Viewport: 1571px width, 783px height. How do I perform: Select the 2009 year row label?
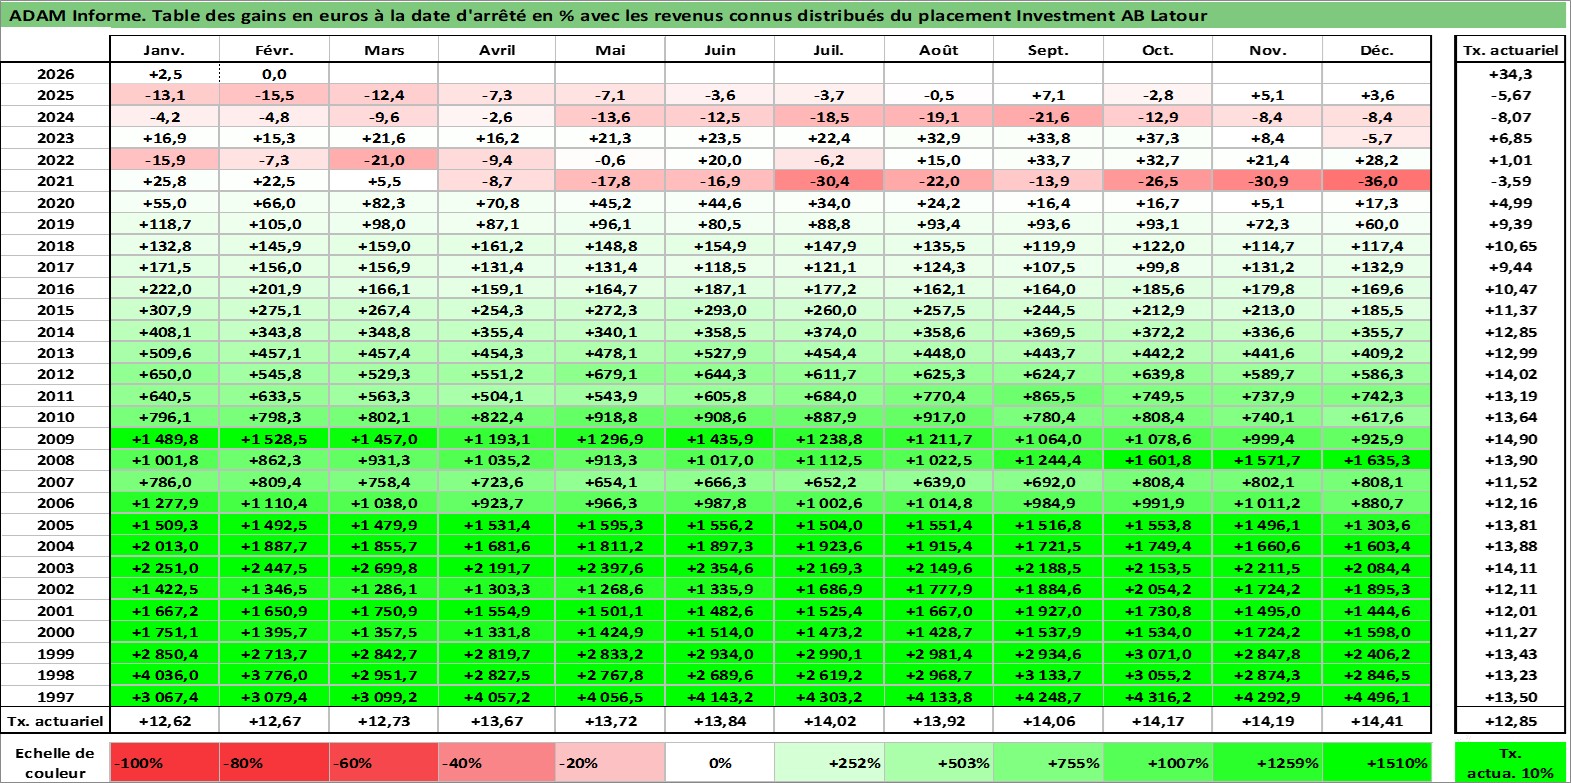(56, 439)
